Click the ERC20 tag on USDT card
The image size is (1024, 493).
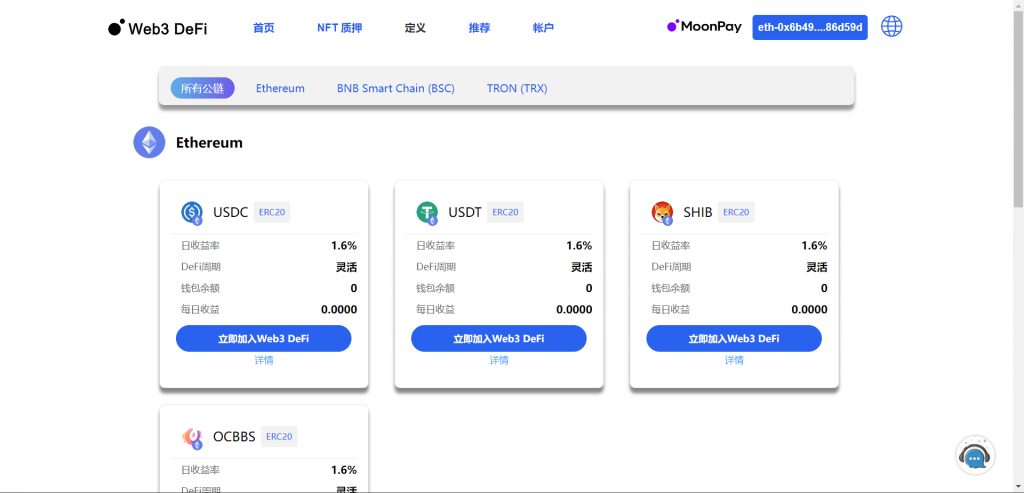pos(505,212)
